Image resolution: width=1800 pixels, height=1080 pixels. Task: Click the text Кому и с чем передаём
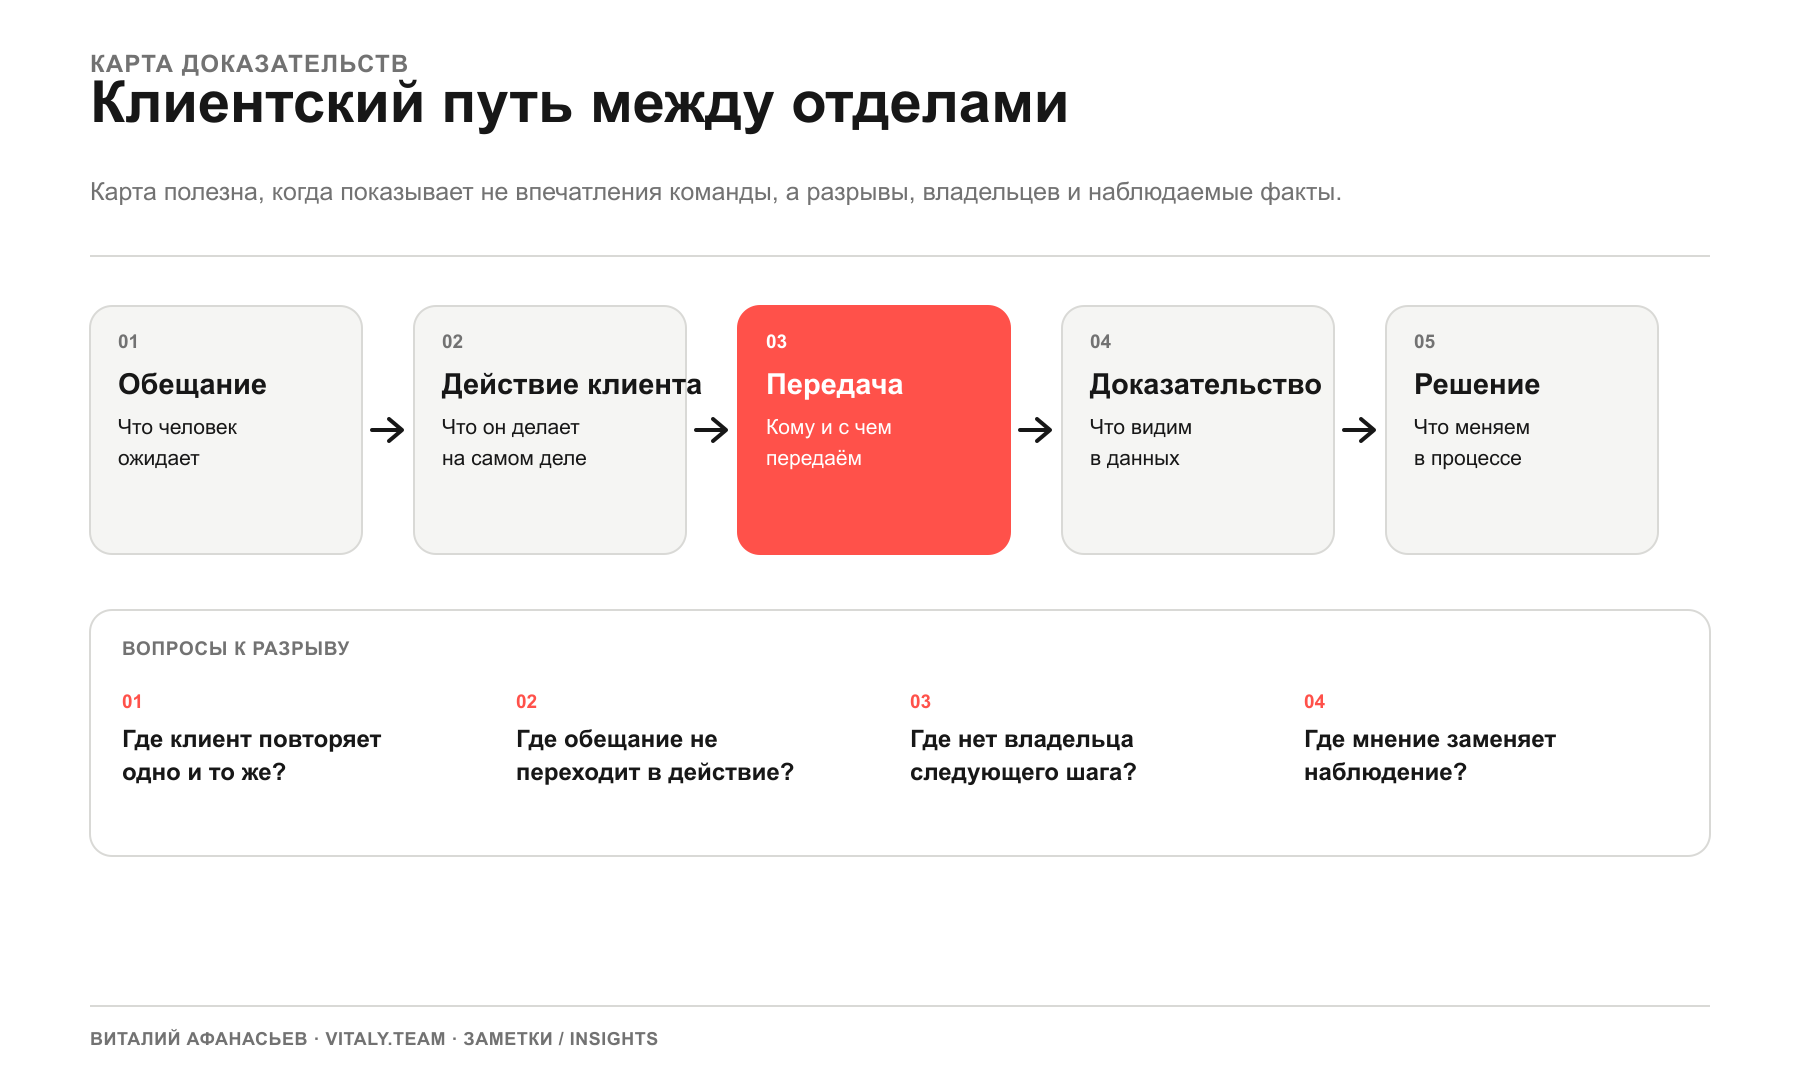[x=829, y=442]
